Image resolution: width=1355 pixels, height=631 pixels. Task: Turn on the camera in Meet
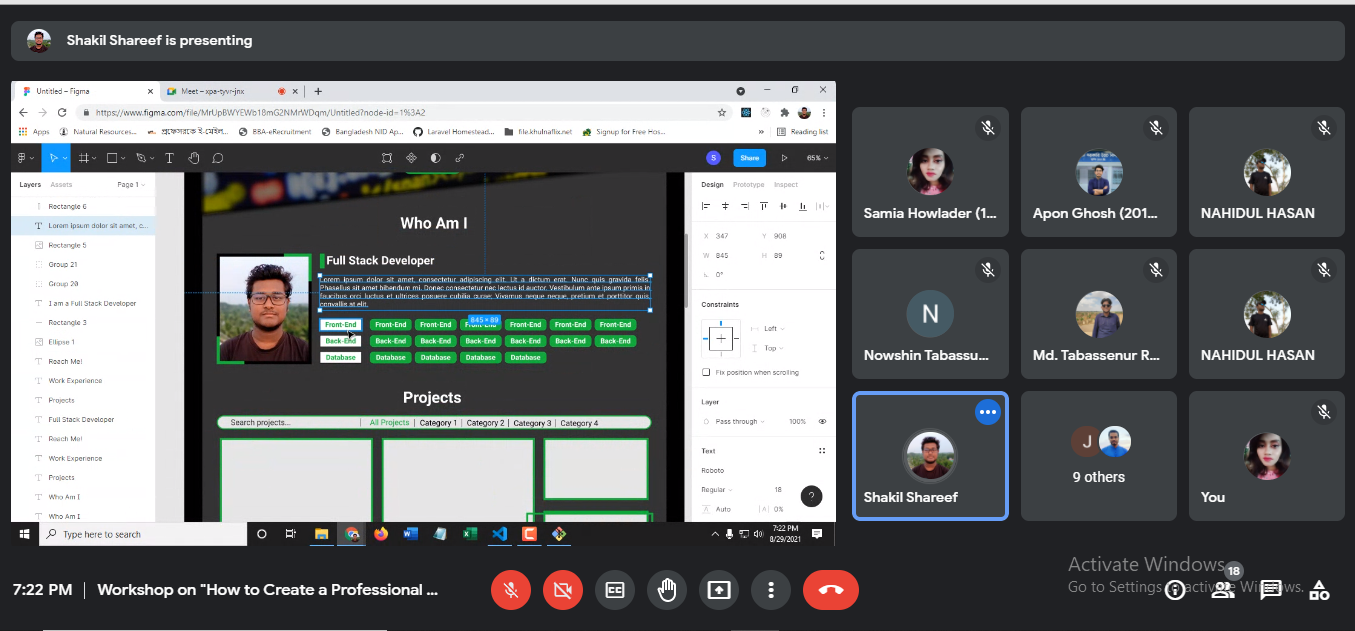(x=563, y=590)
